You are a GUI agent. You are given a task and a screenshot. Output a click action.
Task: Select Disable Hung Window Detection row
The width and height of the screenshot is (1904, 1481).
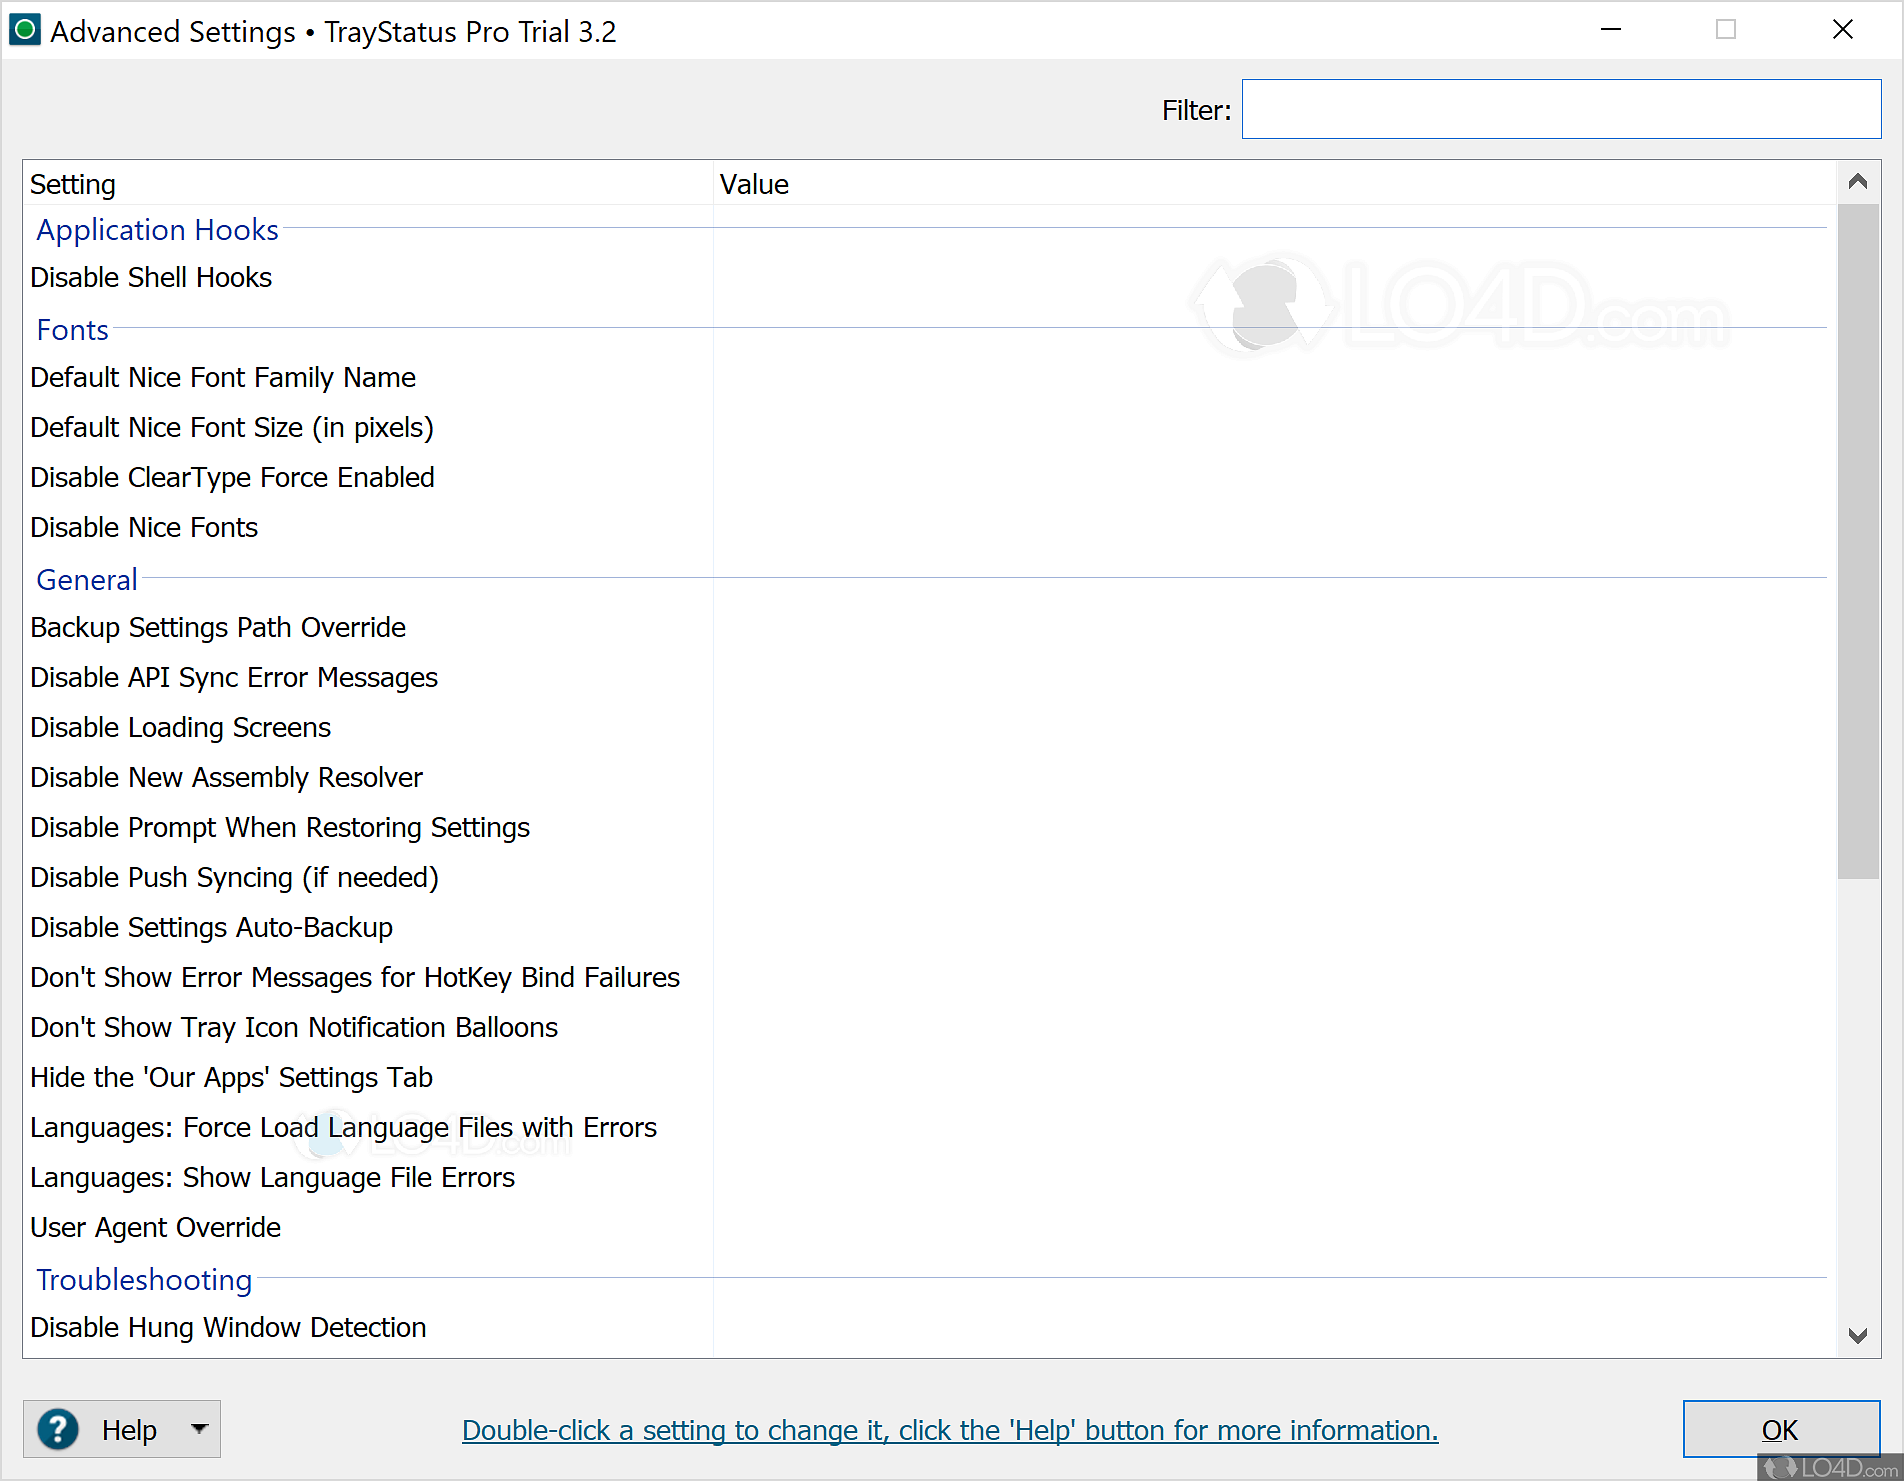(x=228, y=1327)
